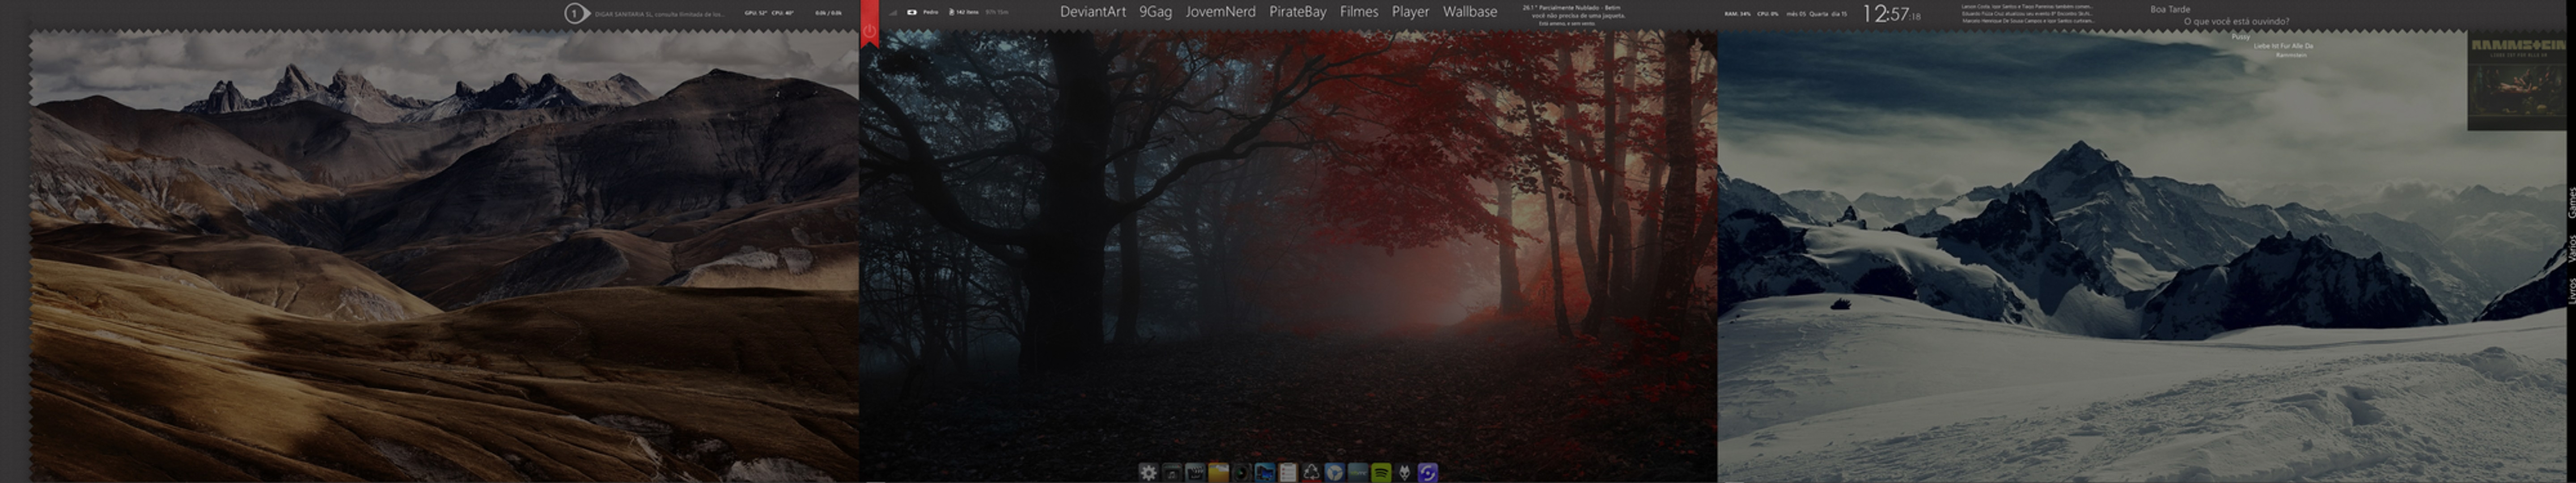Screen dimensions: 2576x483
Task: Open the 9Gag launcher link
Action: tap(1155, 12)
